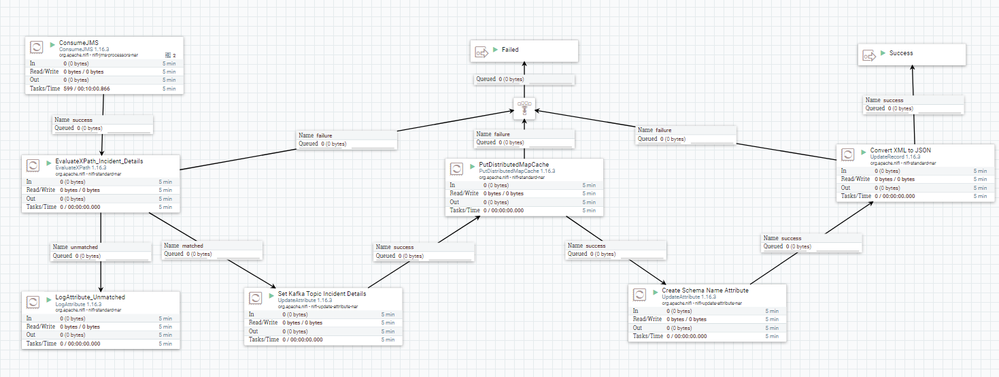999x377 pixels.
Task: Click the Set Kafka Topic Incident Details icon
Action: (255, 298)
